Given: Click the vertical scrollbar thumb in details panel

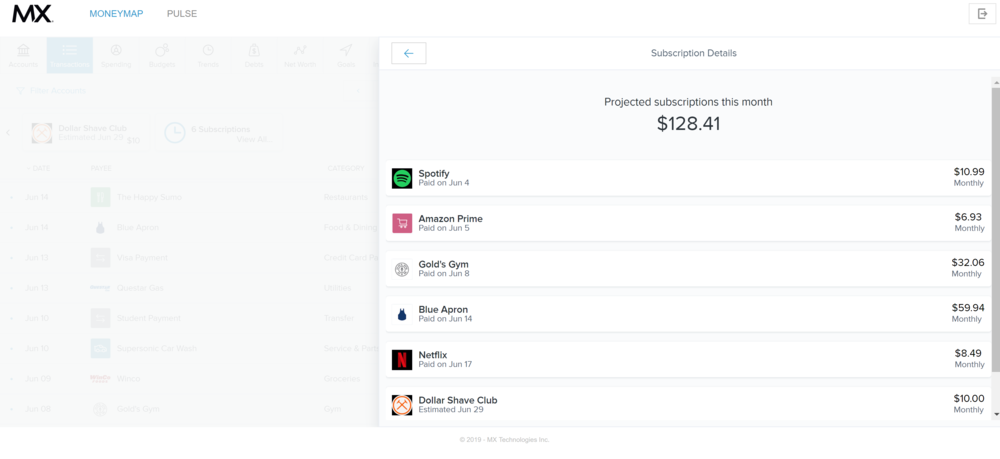Looking at the screenshot, I should (x=996, y=230).
